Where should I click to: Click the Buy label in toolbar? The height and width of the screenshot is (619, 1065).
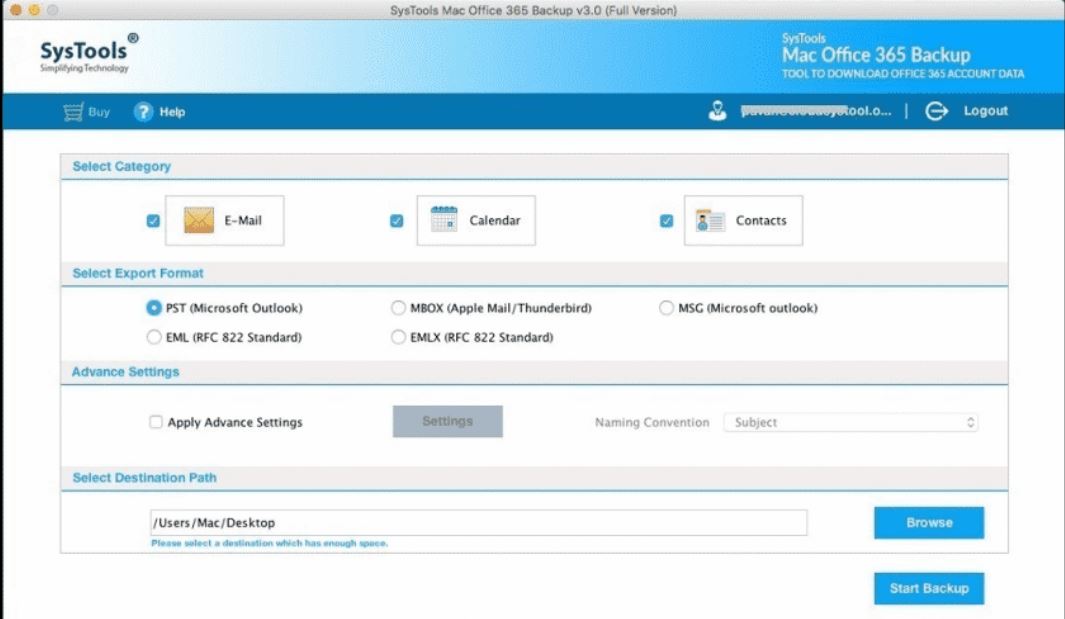click(x=99, y=112)
